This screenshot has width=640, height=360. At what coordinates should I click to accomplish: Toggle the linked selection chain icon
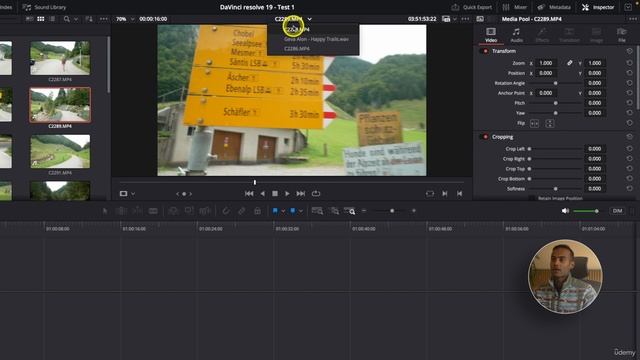[242, 211]
